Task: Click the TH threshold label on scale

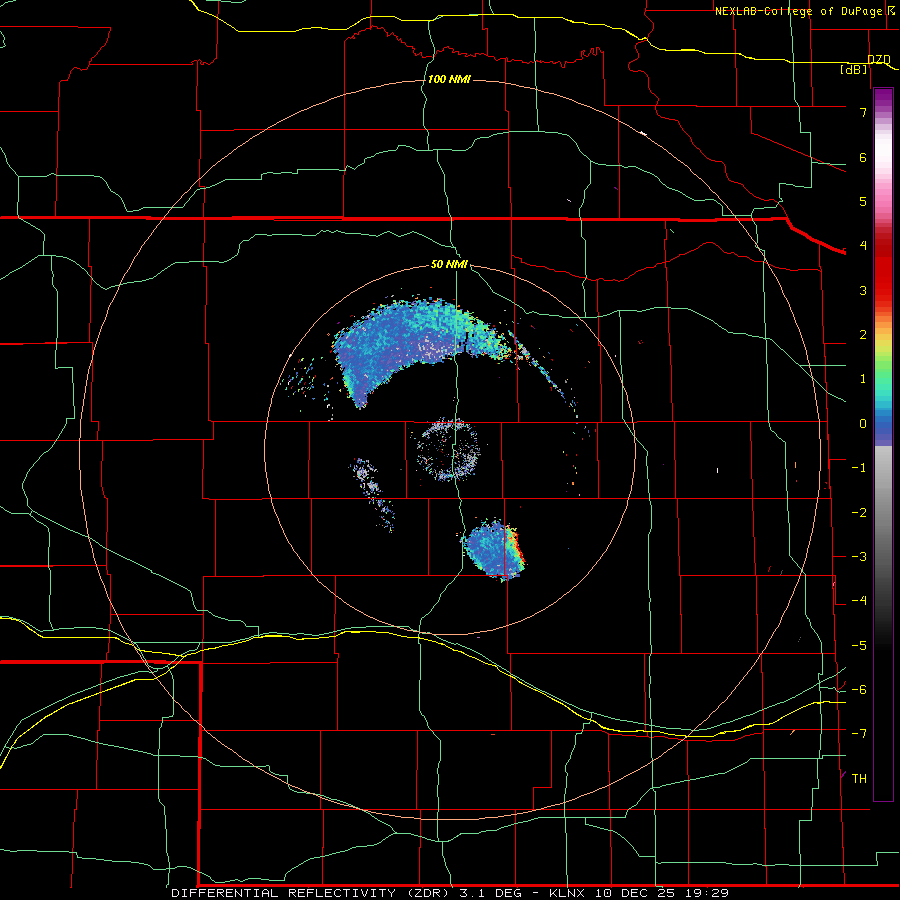Action: [859, 779]
